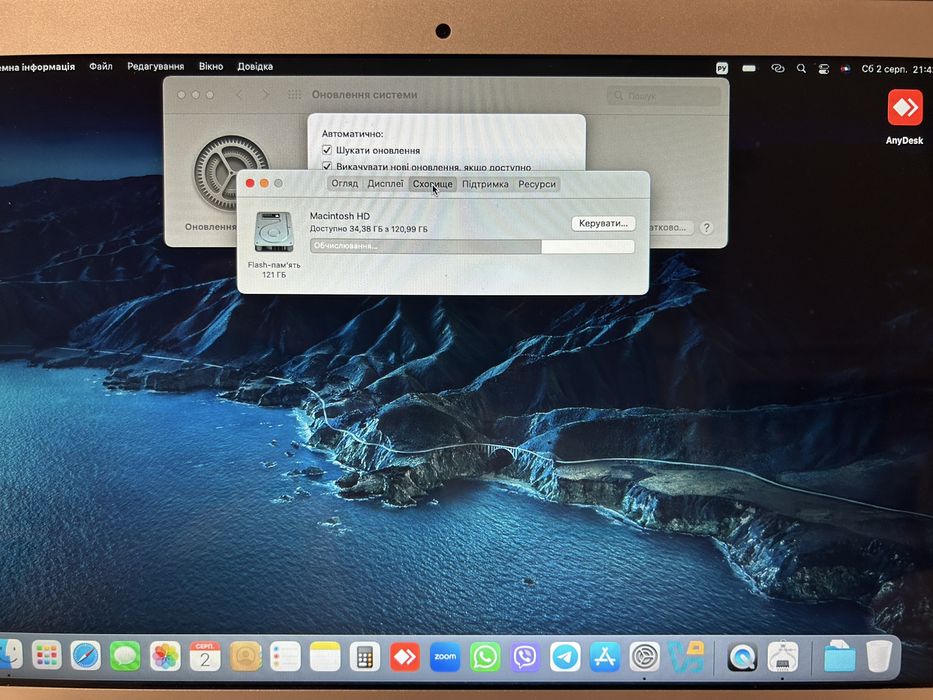Launch AnyDesk from the dock
Screen dimensions: 933x700
tap(405, 657)
